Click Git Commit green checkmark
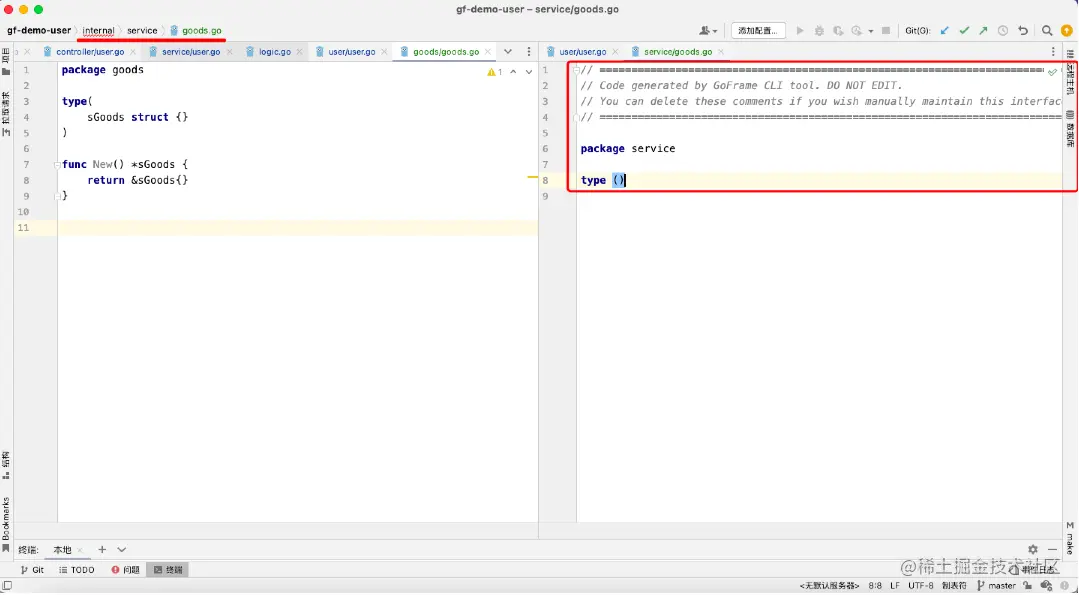Image resolution: width=1079 pixels, height=595 pixels. pos(964,31)
